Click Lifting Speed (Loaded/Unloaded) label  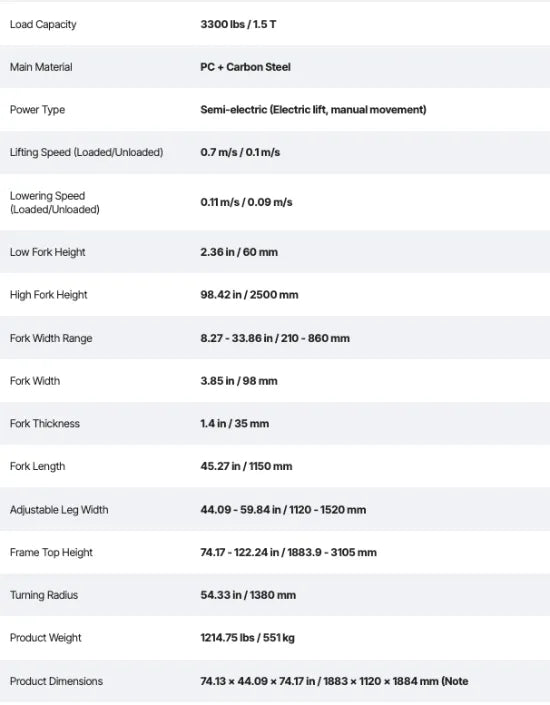pos(86,152)
